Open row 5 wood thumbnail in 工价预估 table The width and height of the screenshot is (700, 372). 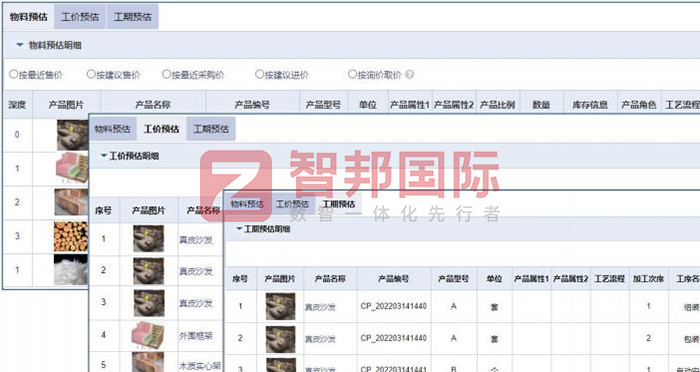coord(148,363)
